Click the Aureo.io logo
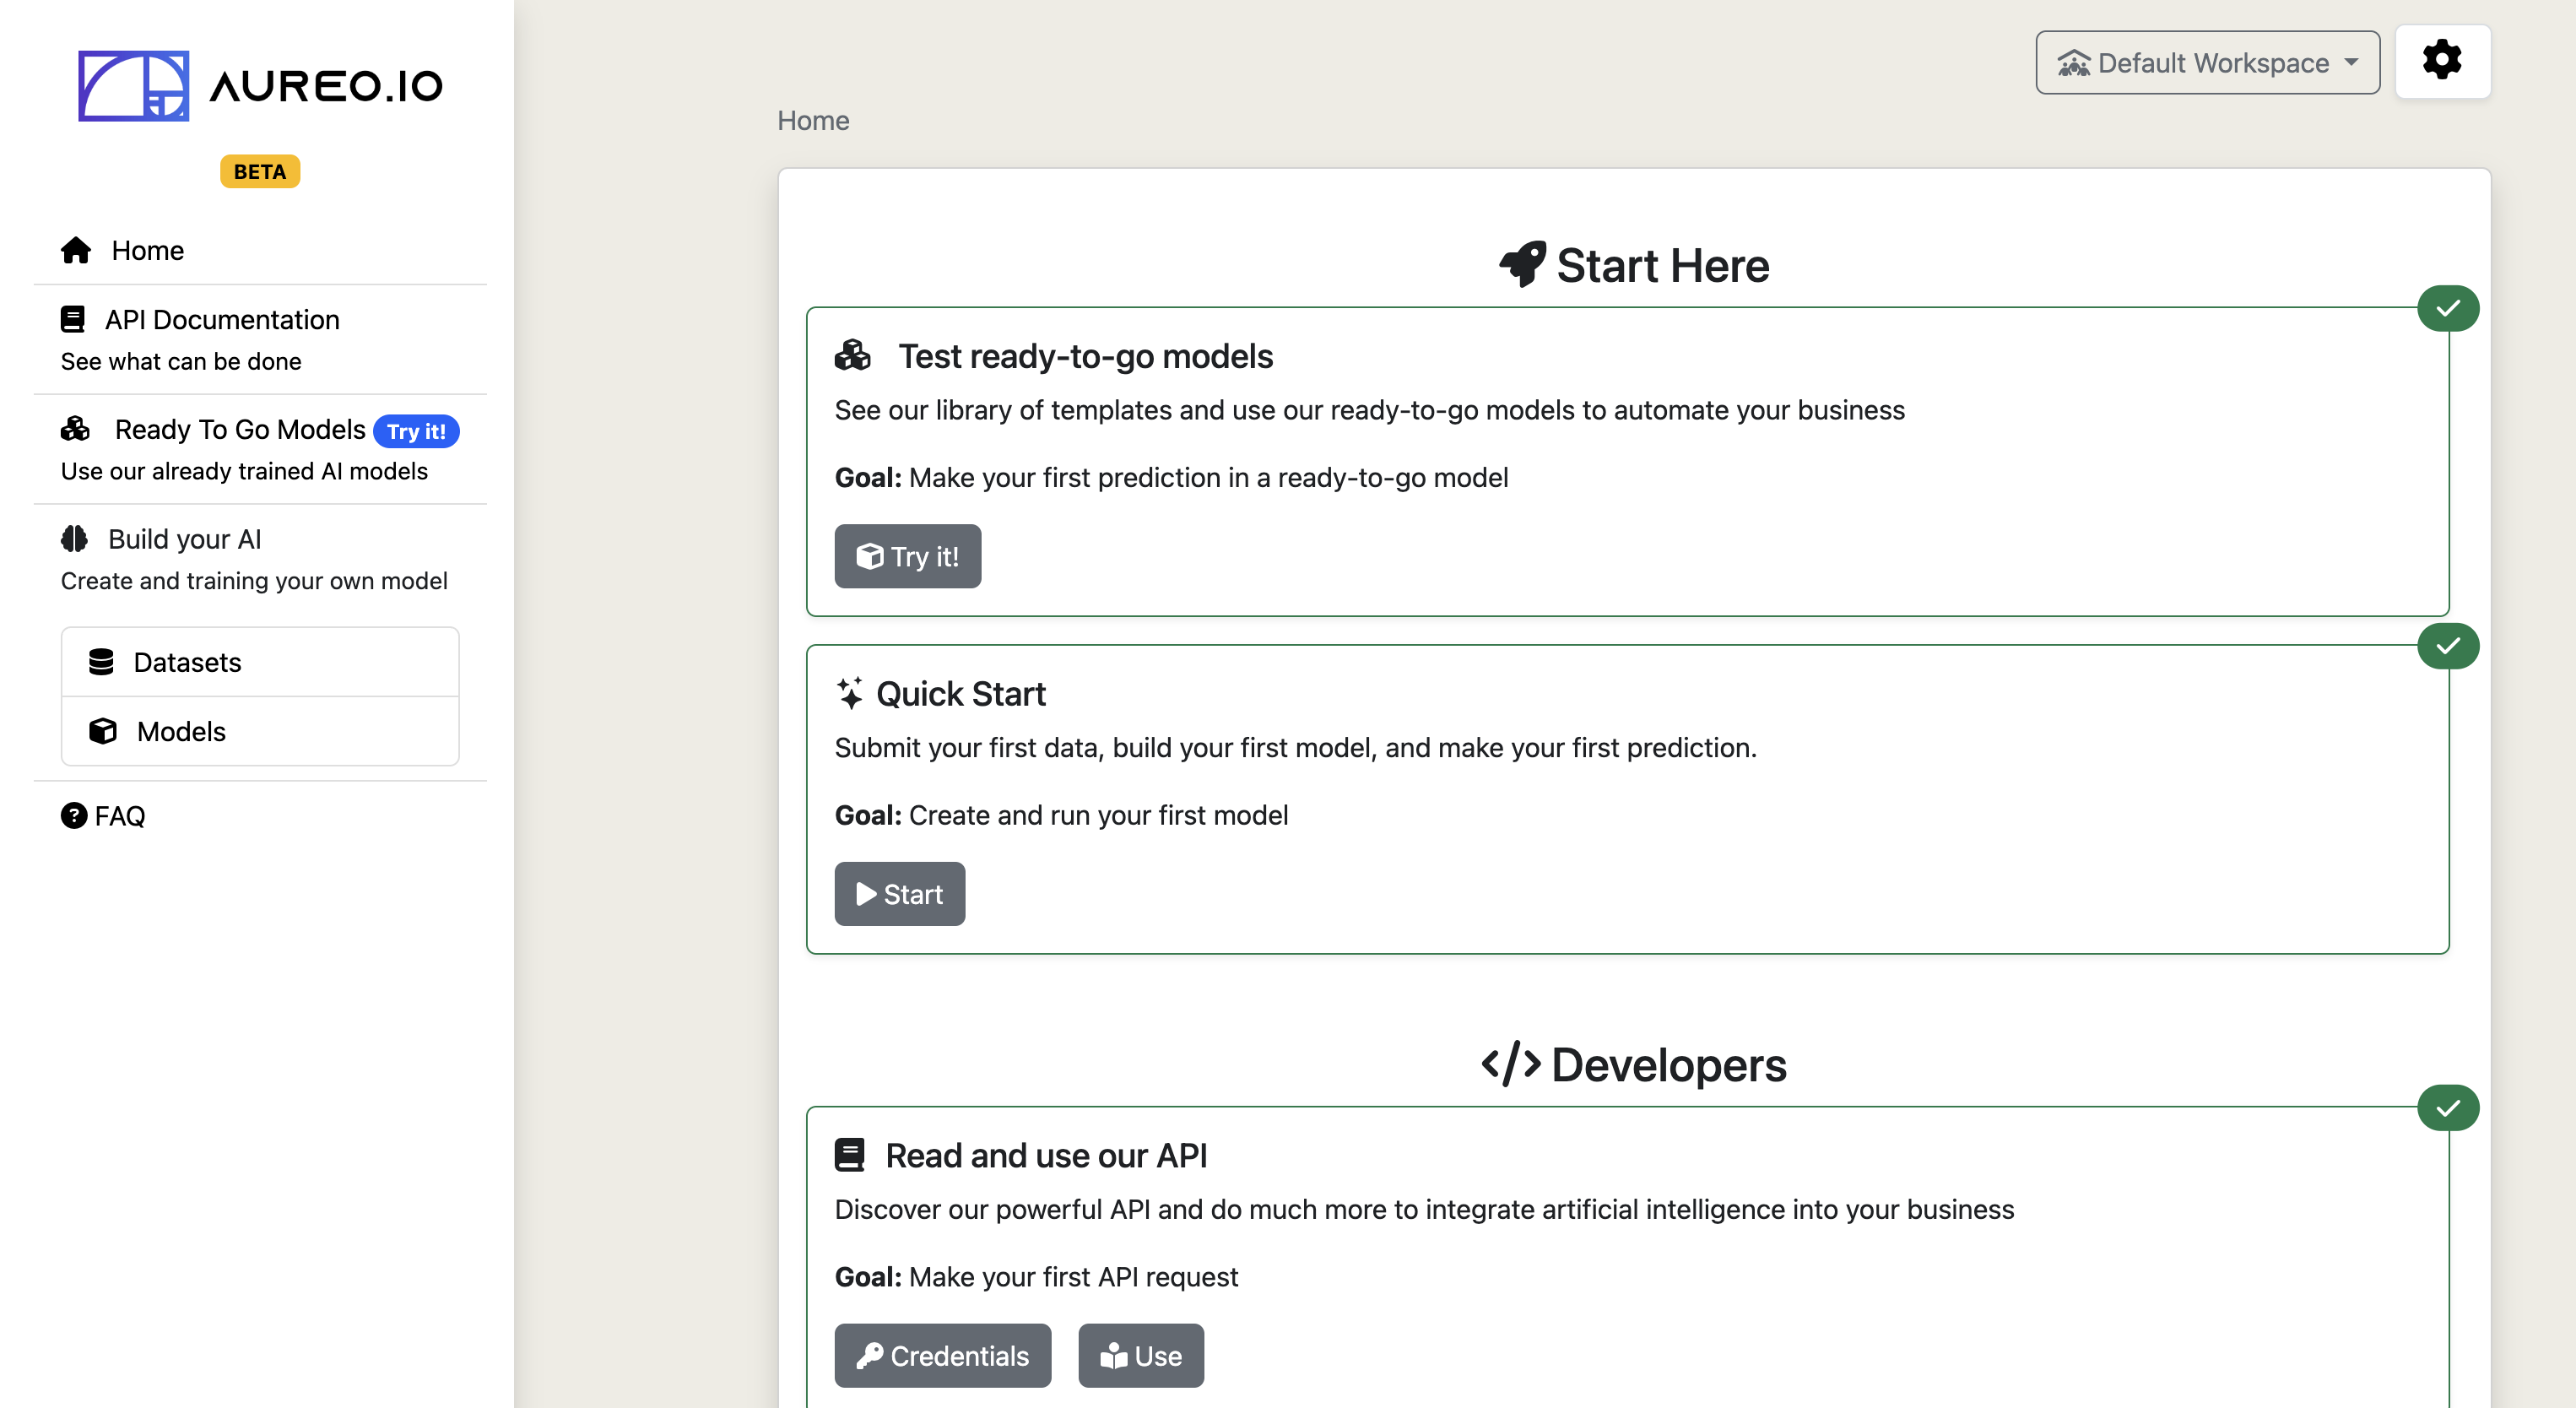Screen dimensions: 2576x1408 (x=260, y=86)
